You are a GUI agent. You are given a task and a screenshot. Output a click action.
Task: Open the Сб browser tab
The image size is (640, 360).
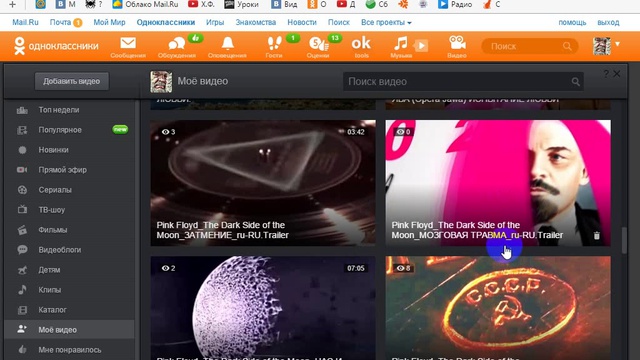[x=377, y=4]
